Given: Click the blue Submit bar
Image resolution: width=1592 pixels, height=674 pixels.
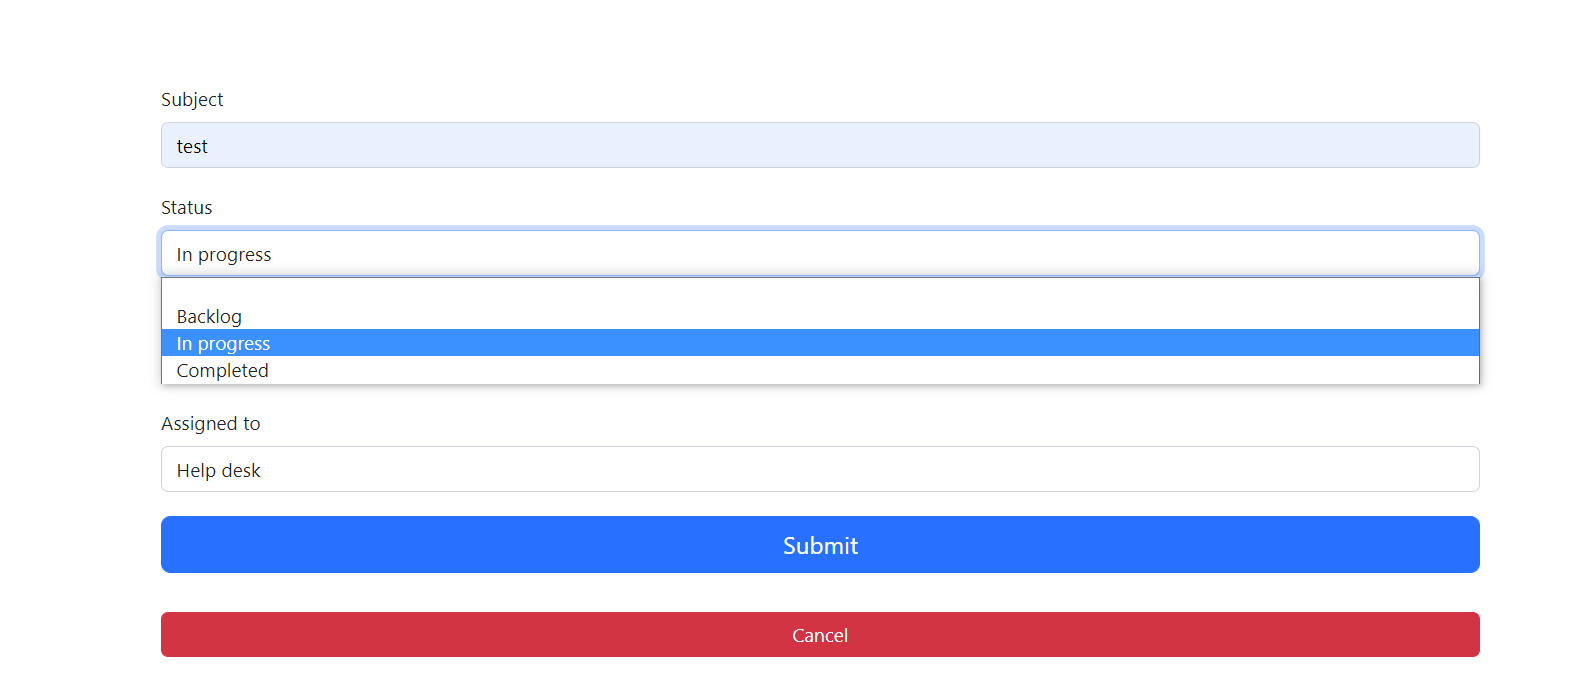Looking at the screenshot, I should click(820, 544).
